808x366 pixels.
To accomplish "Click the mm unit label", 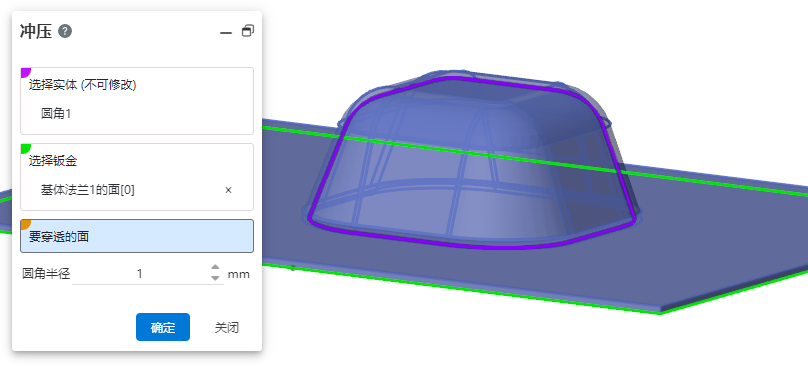I will tap(239, 274).
